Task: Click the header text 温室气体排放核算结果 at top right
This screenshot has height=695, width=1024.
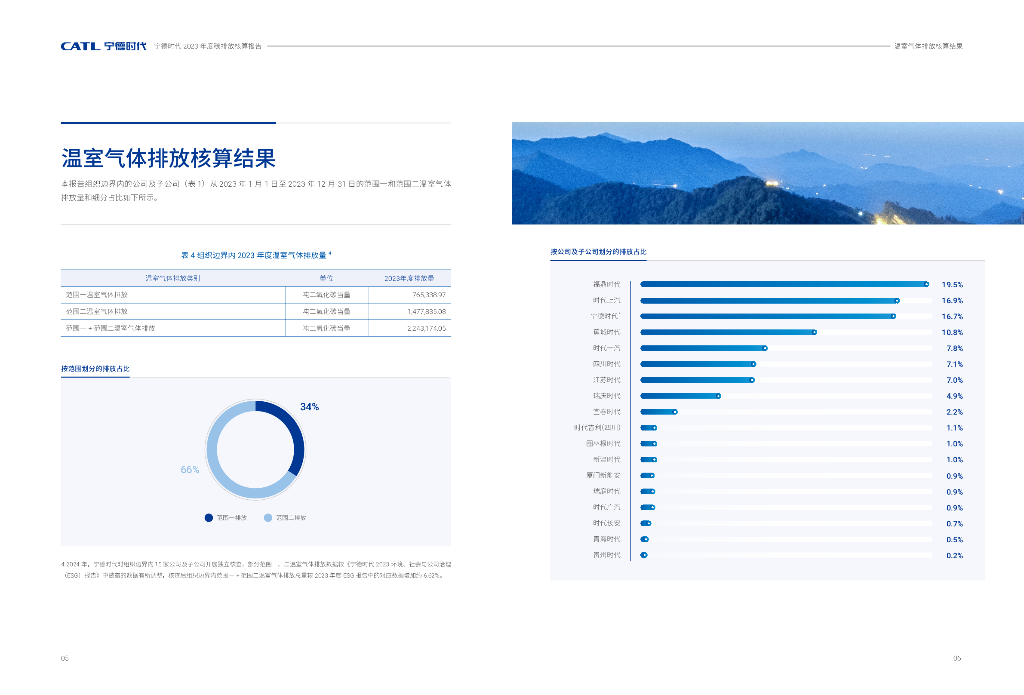Action: coord(927,46)
